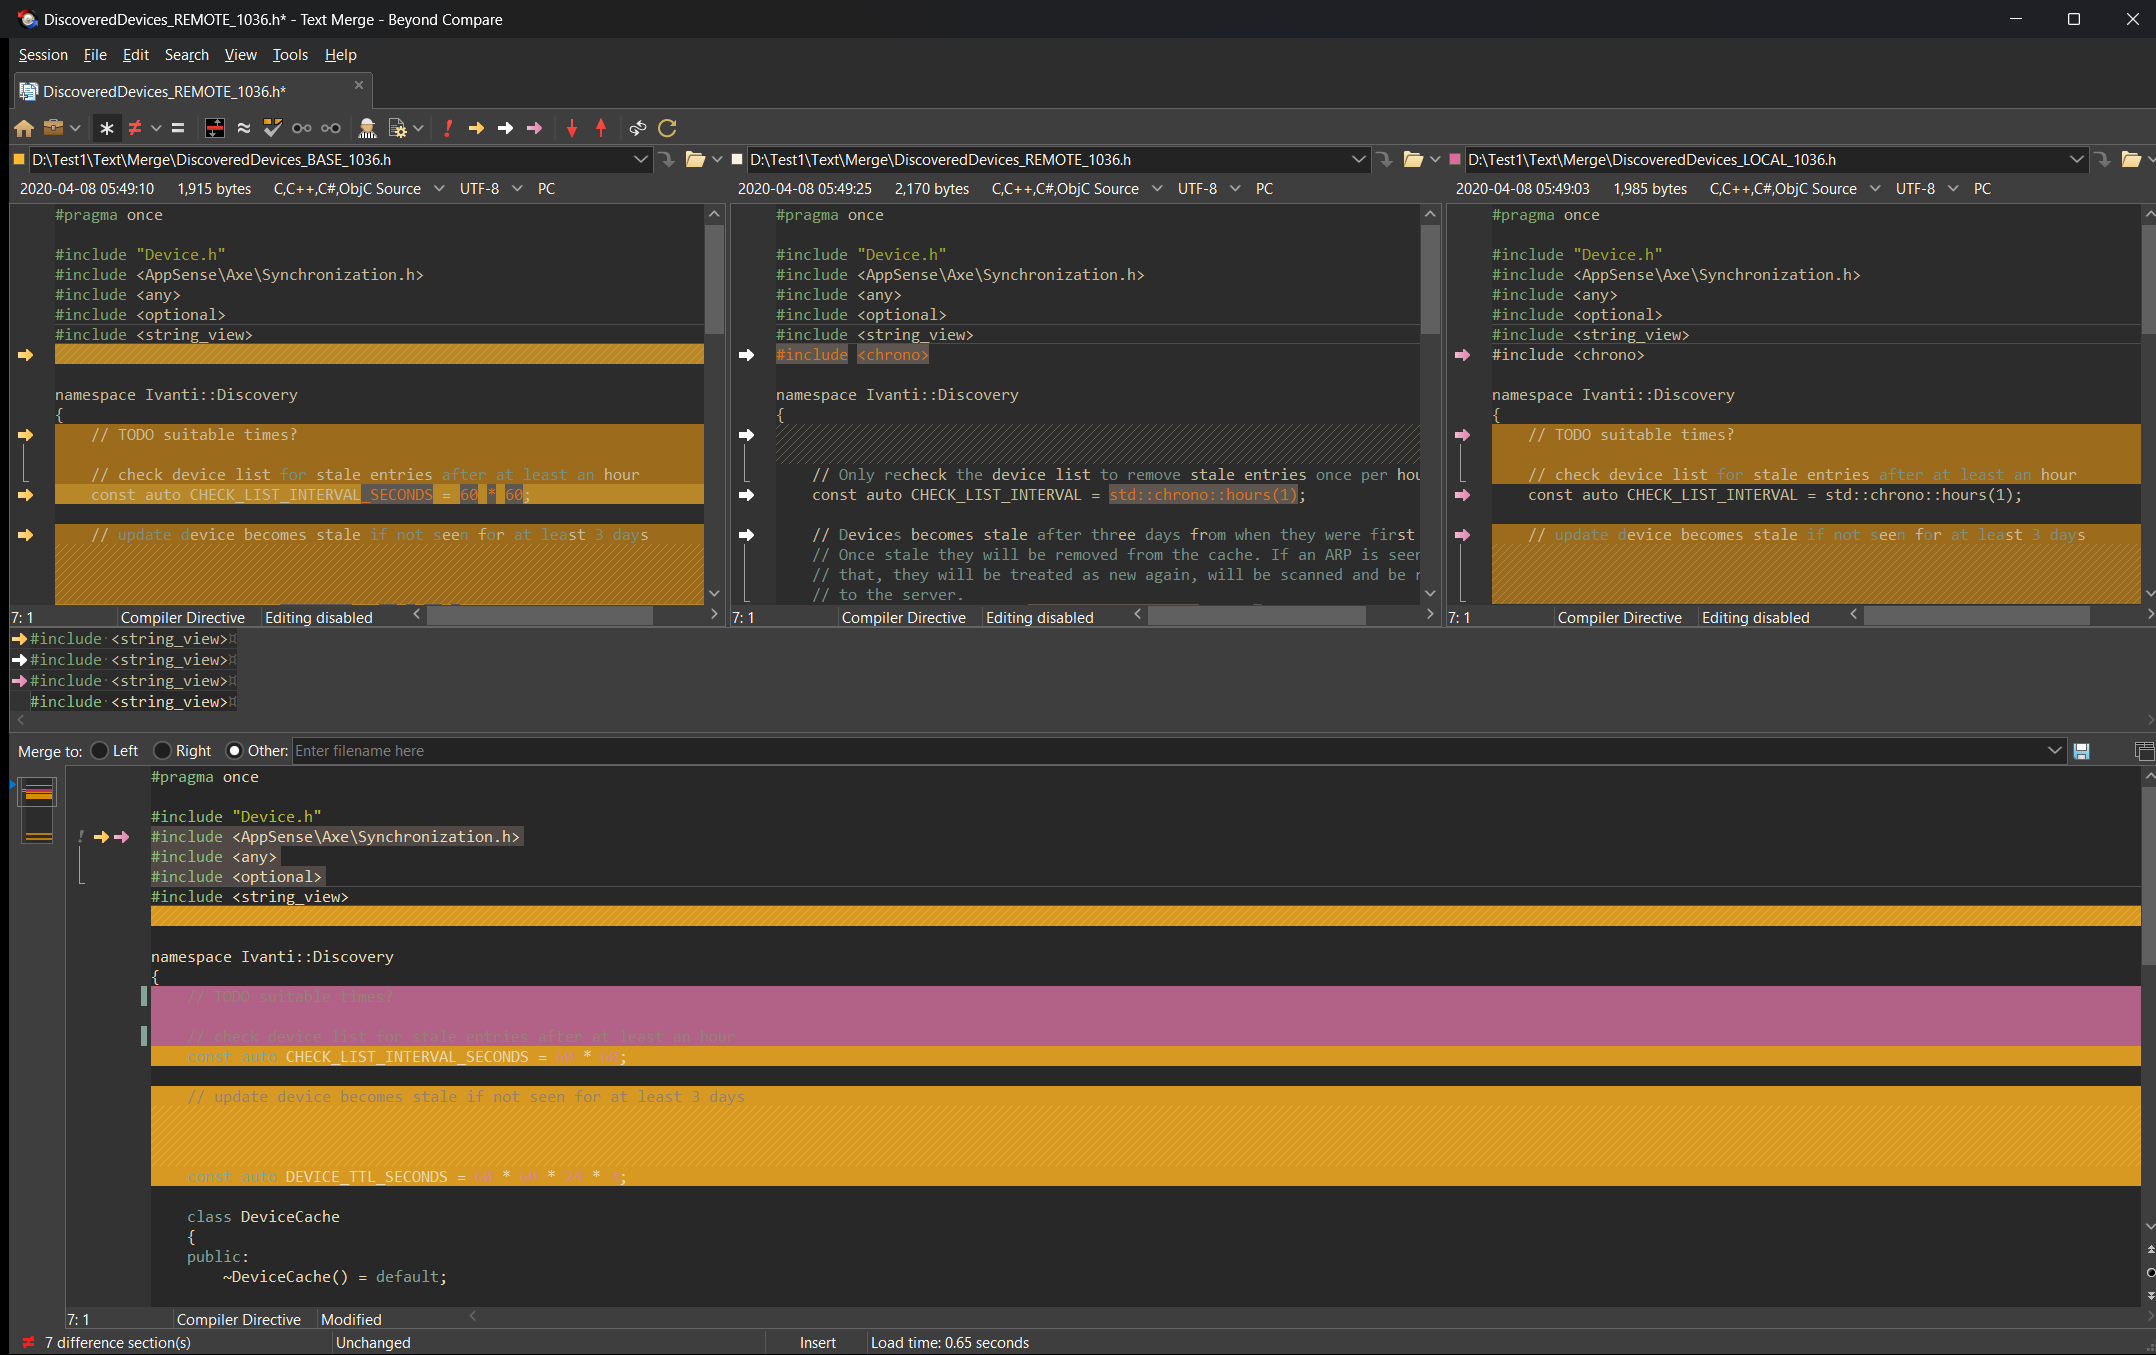Viewport: 2156px width, 1355px height.
Task: Toggle the Show Same equals filter
Action: (178, 128)
